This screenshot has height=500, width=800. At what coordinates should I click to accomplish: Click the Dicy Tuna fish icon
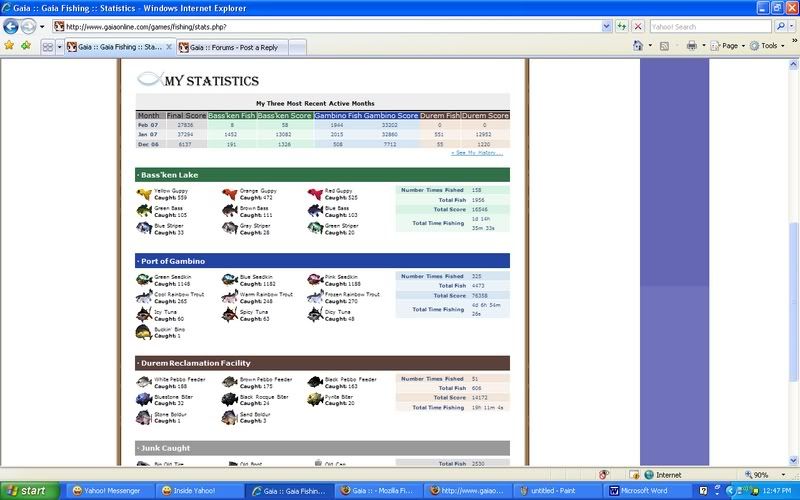click(315, 314)
